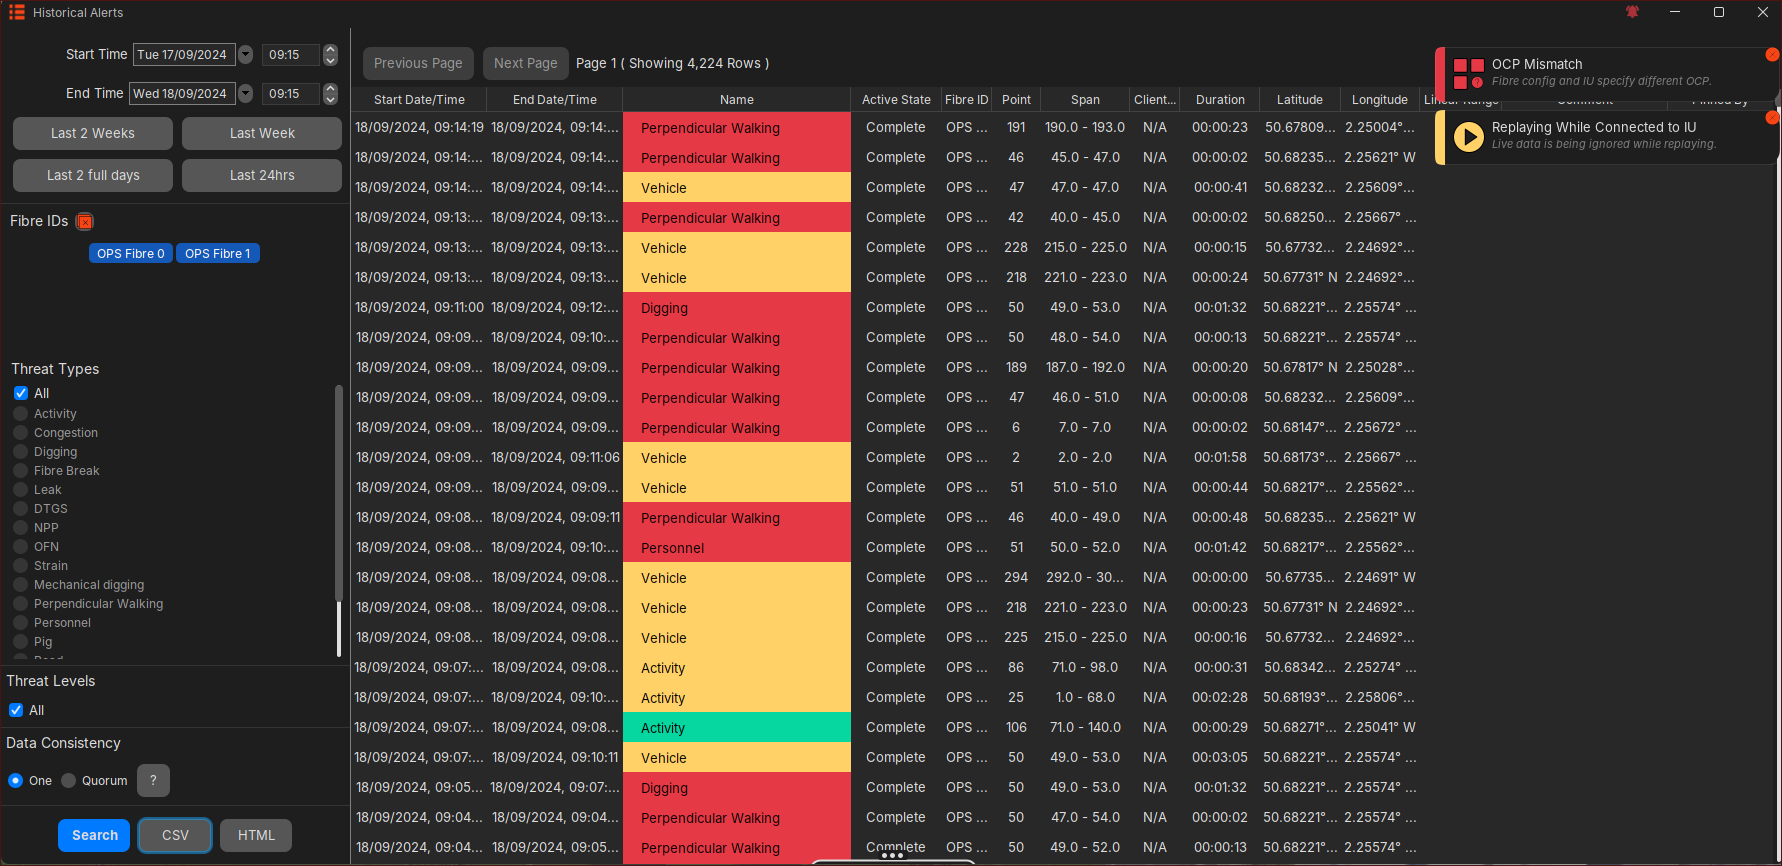The width and height of the screenshot is (1782, 866).
Task: Open the End Time date dropdown
Action: pos(246,94)
